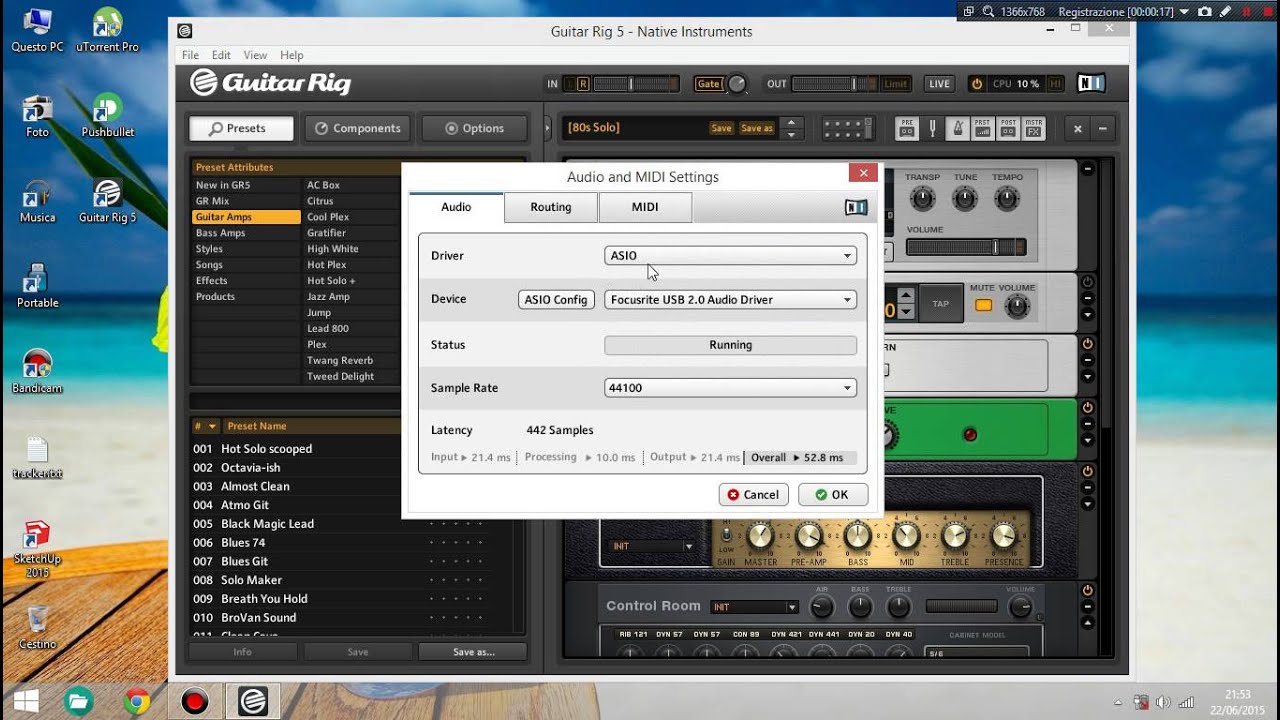
Task: Toggle the CPU power button
Action: click(977, 84)
